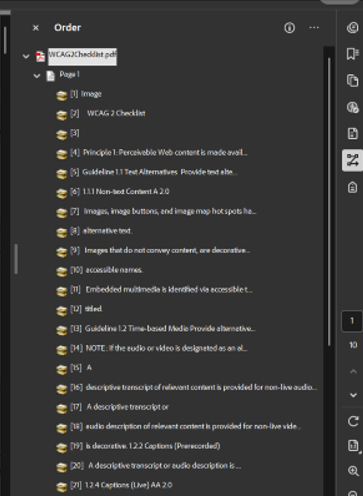Select order item [5] Guideline 1.1 Text Alternatives
This screenshot has width=363, height=497.
coord(154,172)
